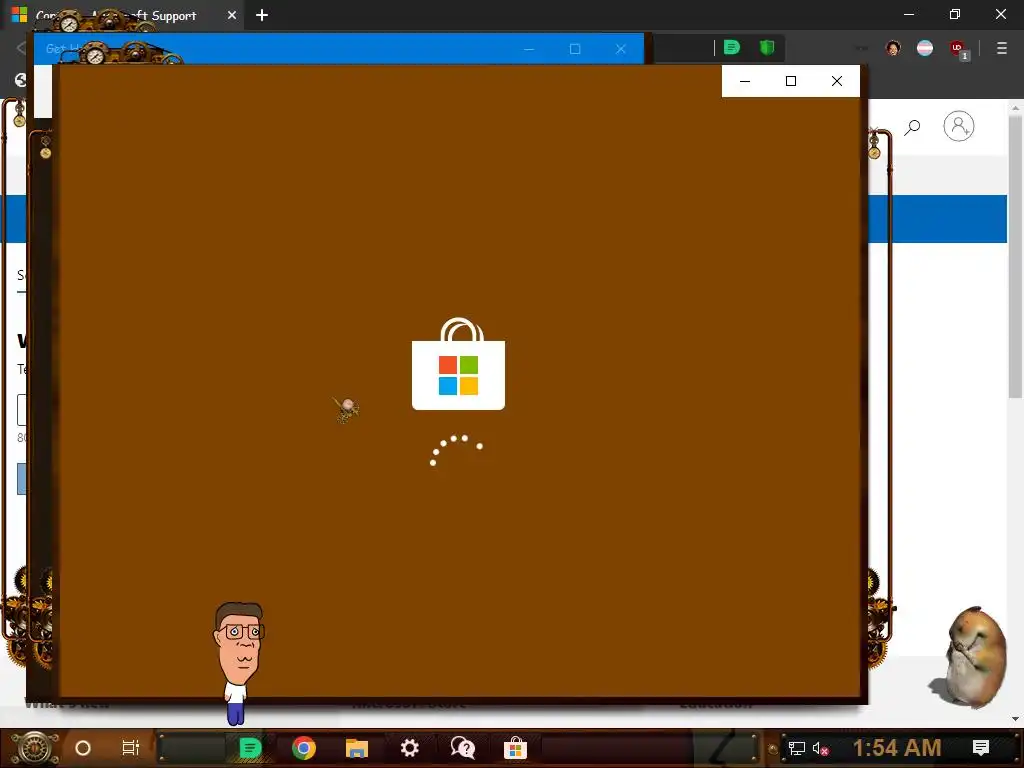Close the Get Help window behind the Store
Viewport: 1024px width, 768px height.
[620, 49]
